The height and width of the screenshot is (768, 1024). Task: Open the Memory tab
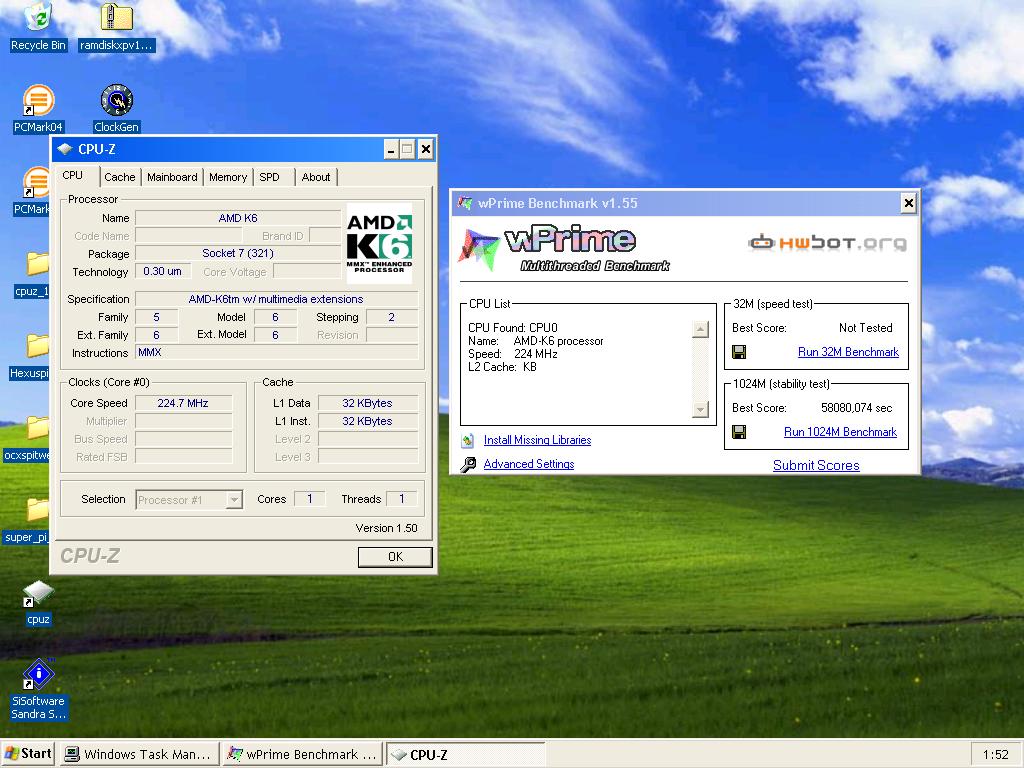tap(228, 177)
